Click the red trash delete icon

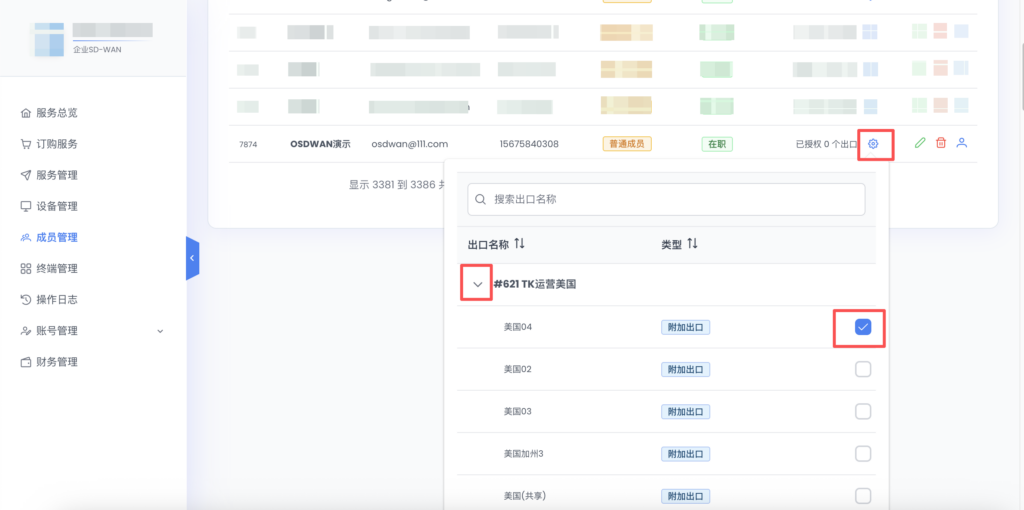[941, 143]
